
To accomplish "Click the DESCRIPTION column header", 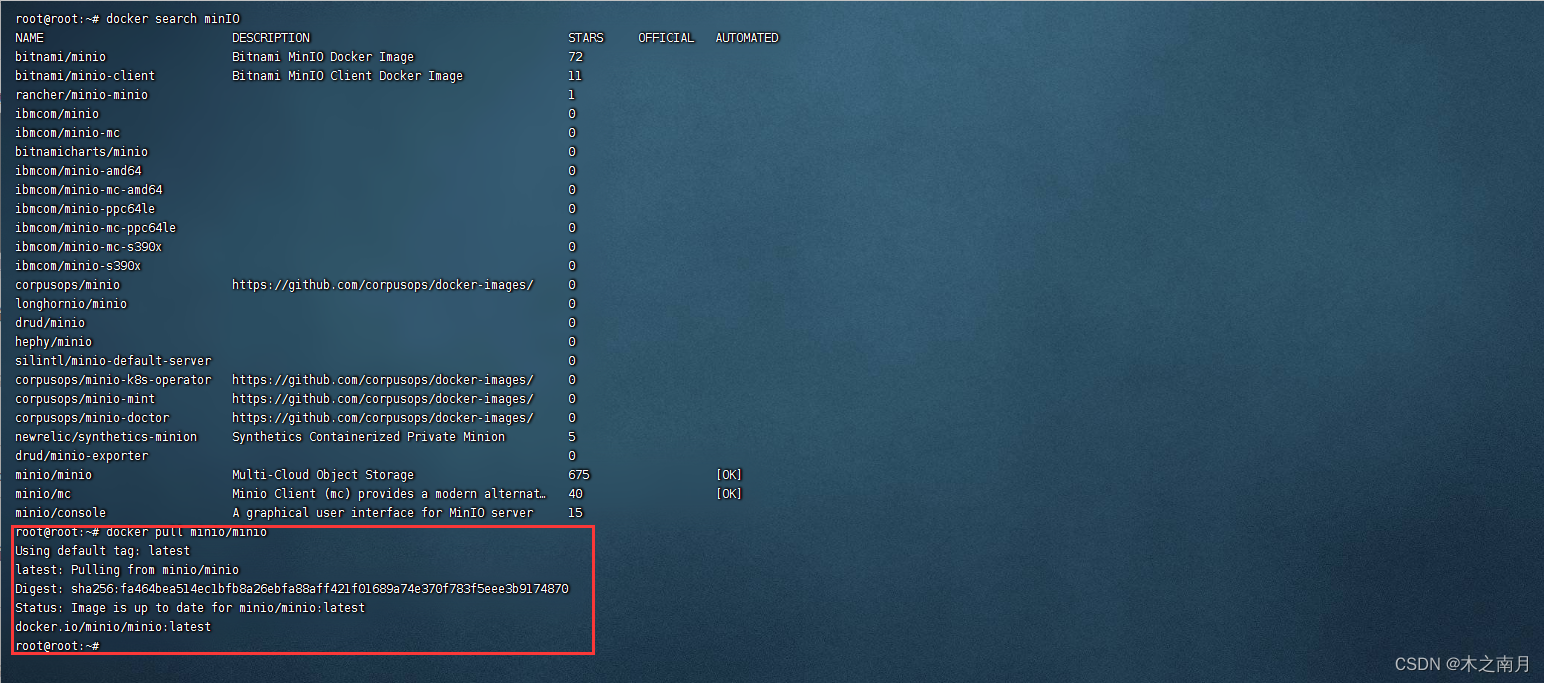I will pos(271,38).
